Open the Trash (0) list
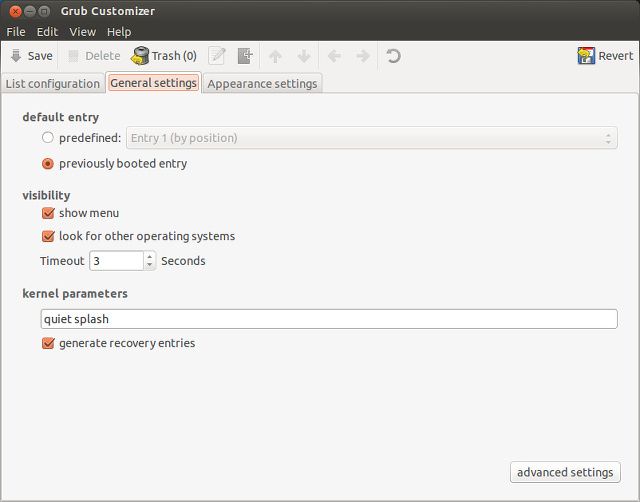The height and width of the screenshot is (502, 640). 164,56
